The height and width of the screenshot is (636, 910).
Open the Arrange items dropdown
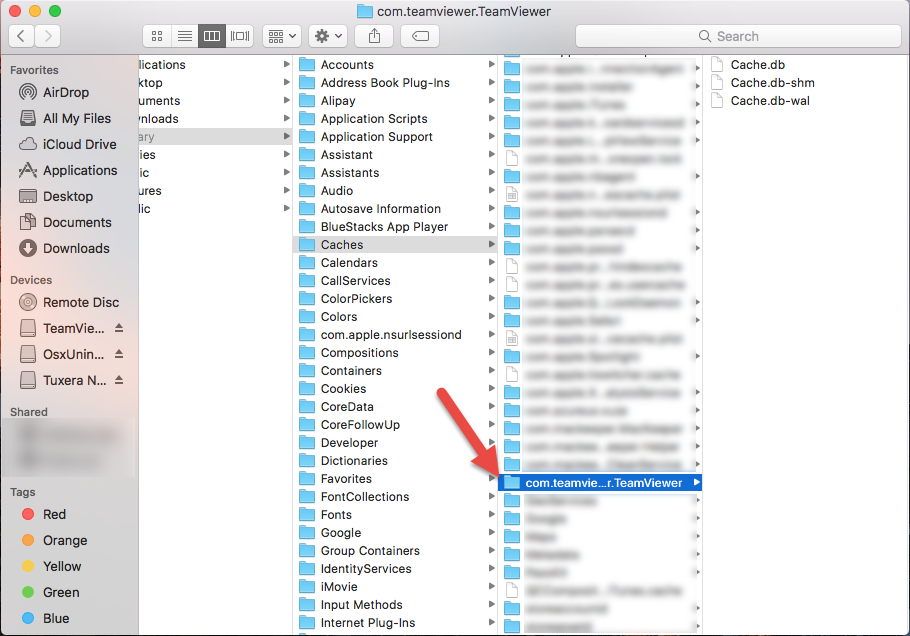click(281, 36)
